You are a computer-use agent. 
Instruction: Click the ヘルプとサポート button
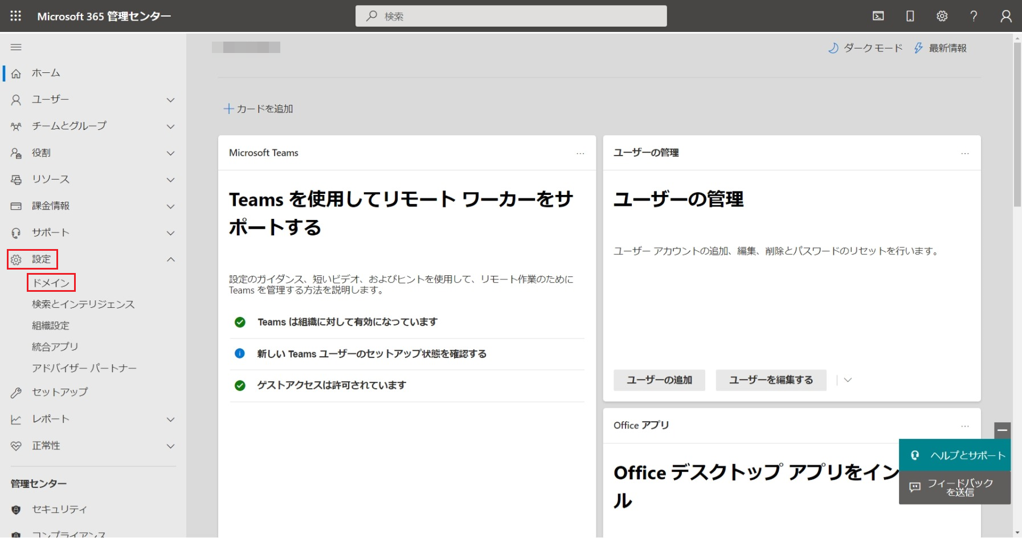pyautogui.click(x=956, y=455)
